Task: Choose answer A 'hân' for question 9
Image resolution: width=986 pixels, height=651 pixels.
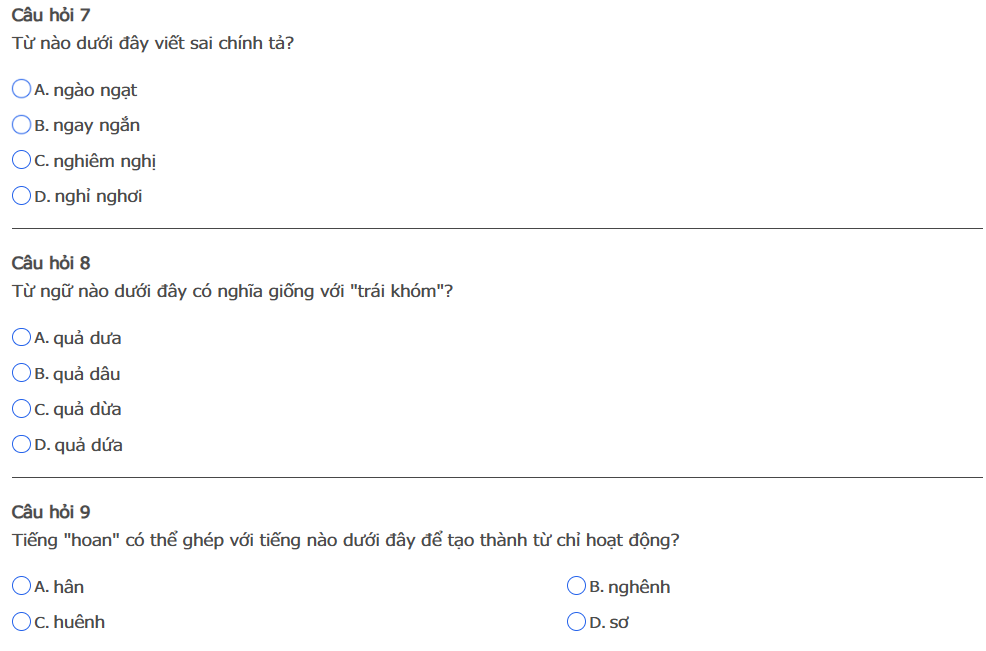Action: [21, 586]
